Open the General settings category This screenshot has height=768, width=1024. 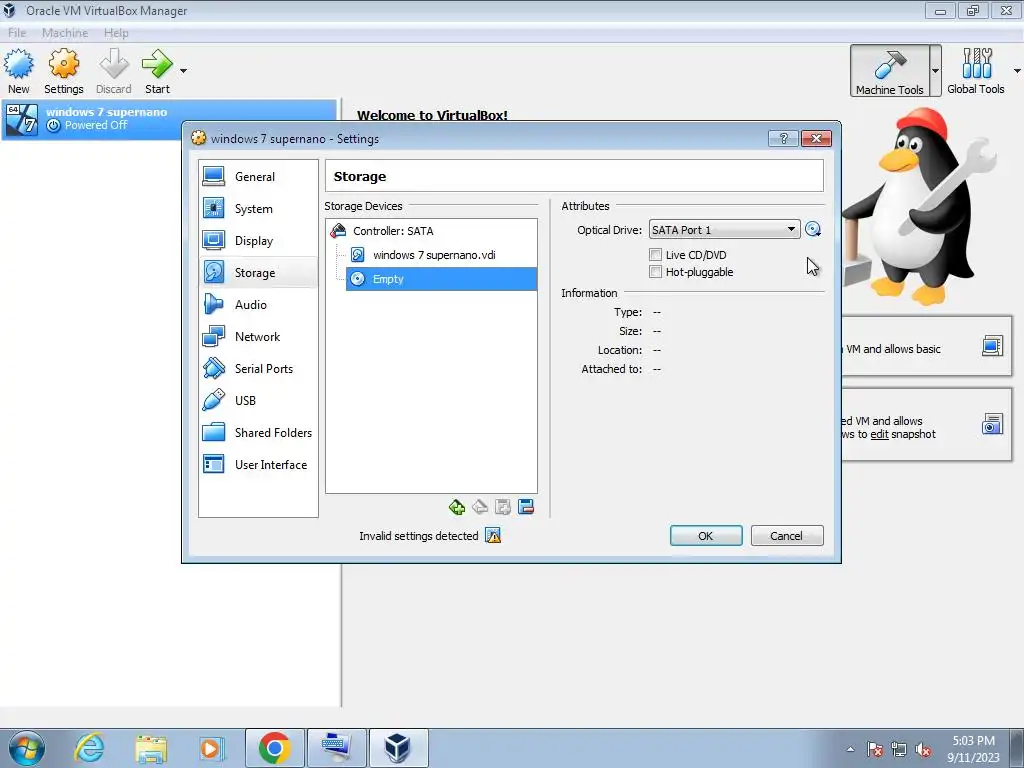258,176
